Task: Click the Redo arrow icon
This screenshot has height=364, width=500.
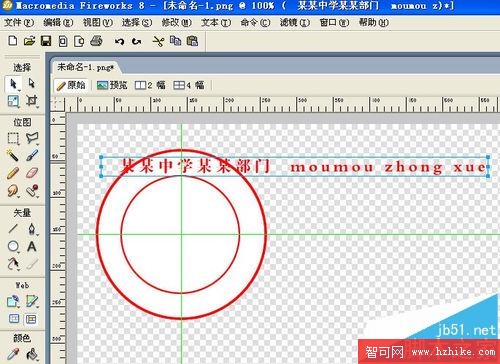Action: pos(136,42)
